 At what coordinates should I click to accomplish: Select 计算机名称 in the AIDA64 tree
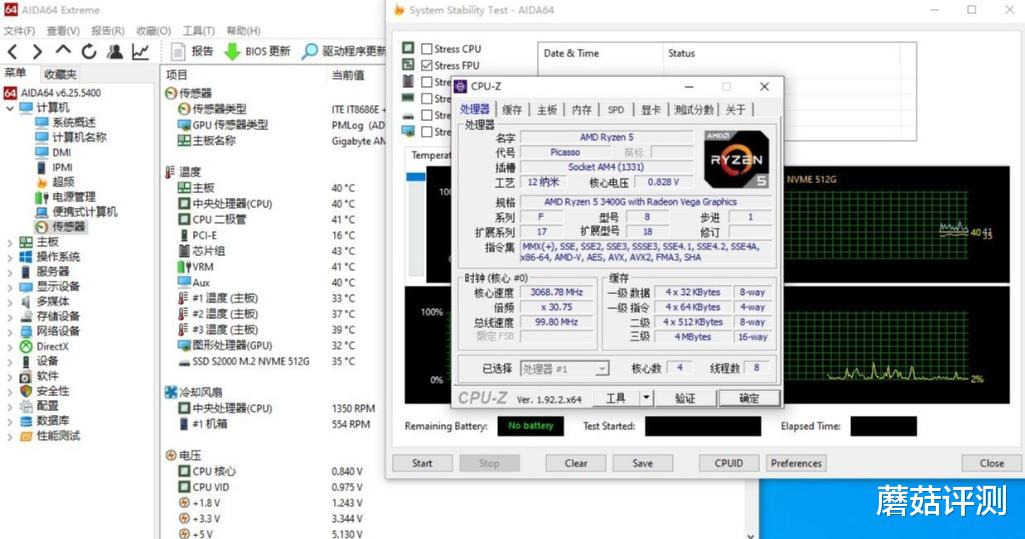pyautogui.click(x=79, y=137)
